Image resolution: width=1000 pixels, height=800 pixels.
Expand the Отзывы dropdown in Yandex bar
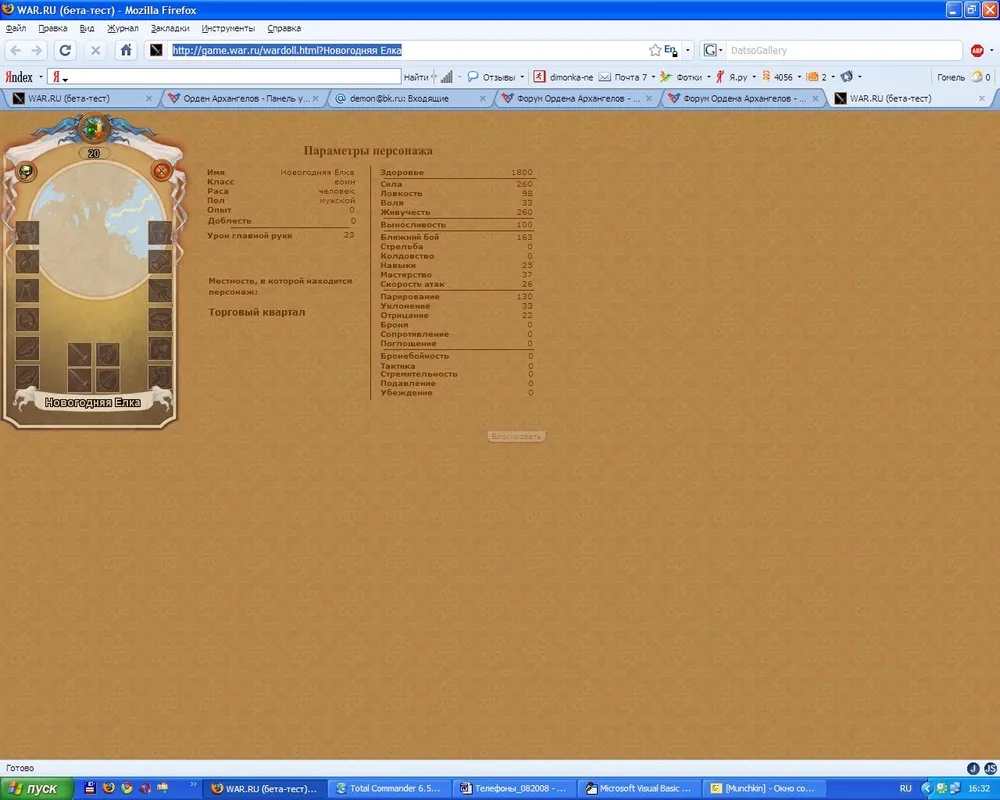(522, 77)
